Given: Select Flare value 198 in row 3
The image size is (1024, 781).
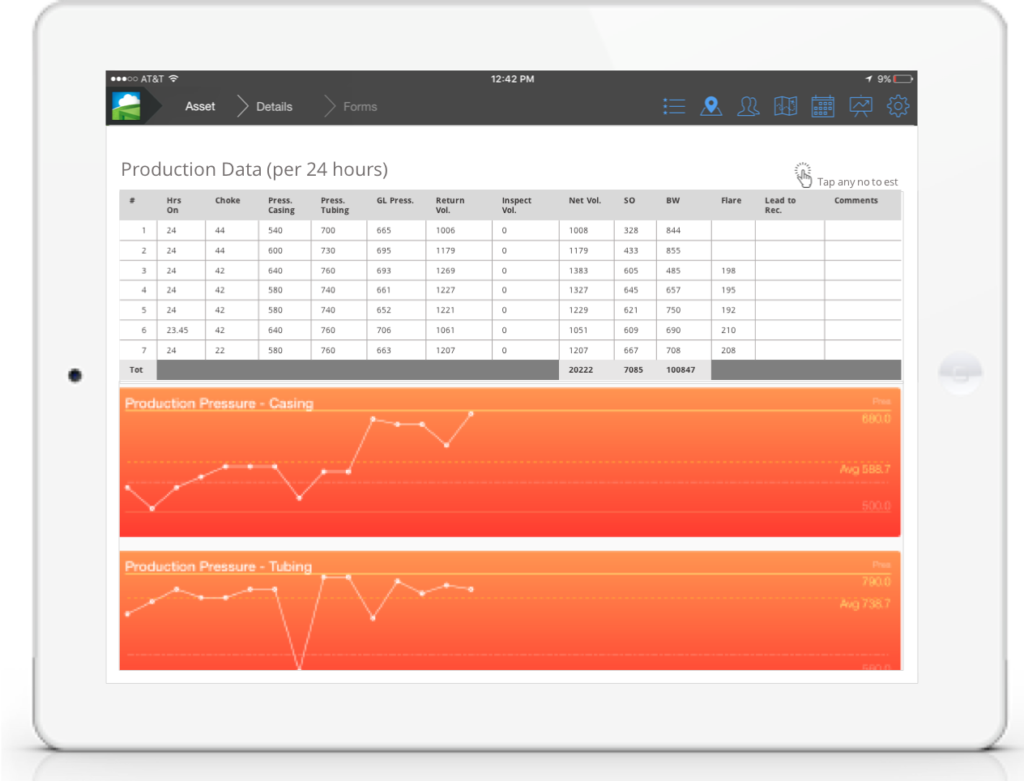Looking at the screenshot, I should (x=727, y=270).
